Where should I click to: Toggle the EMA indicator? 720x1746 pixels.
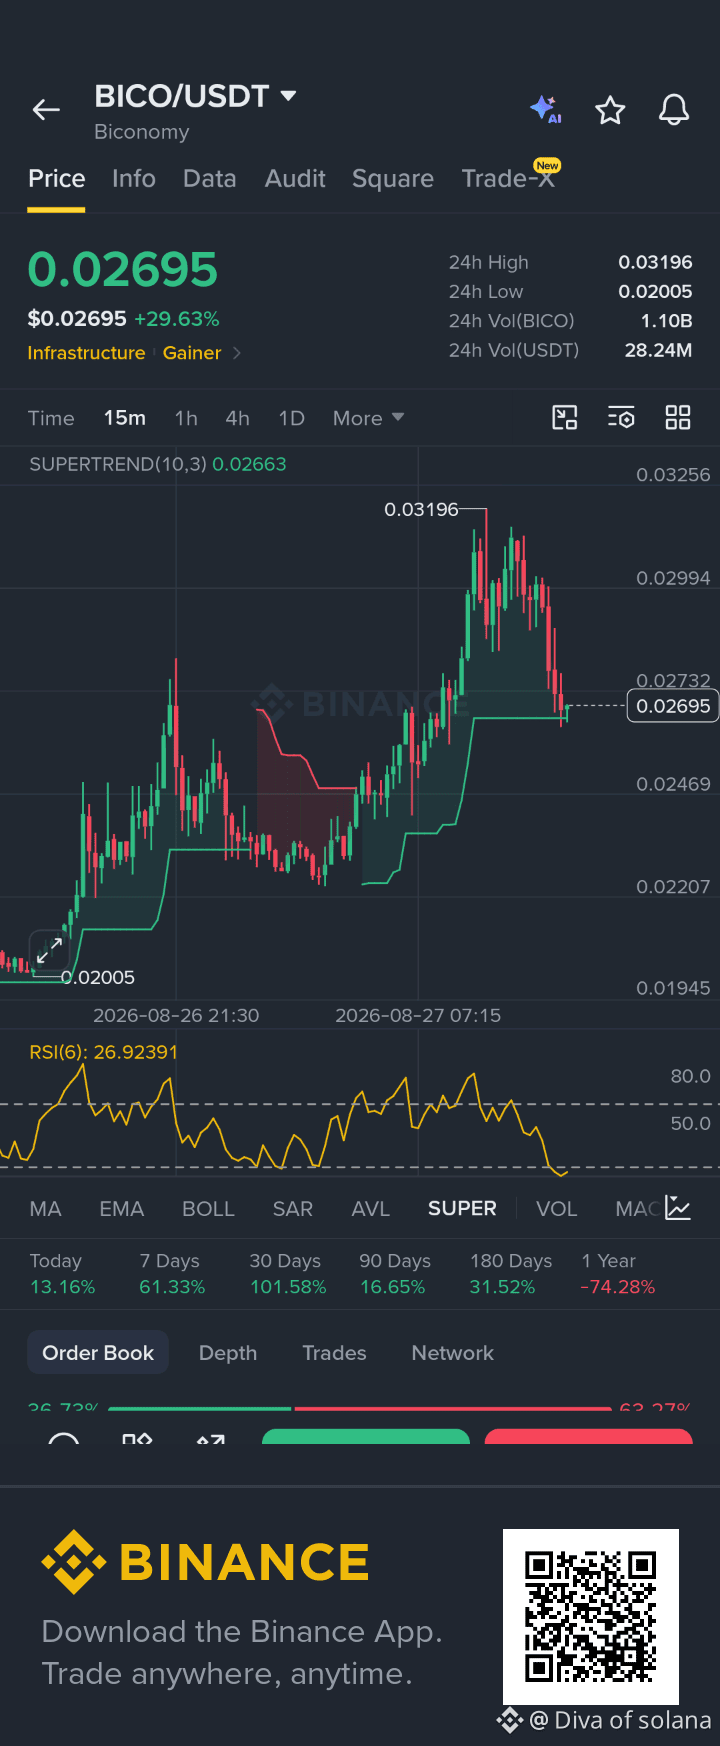(122, 1209)
